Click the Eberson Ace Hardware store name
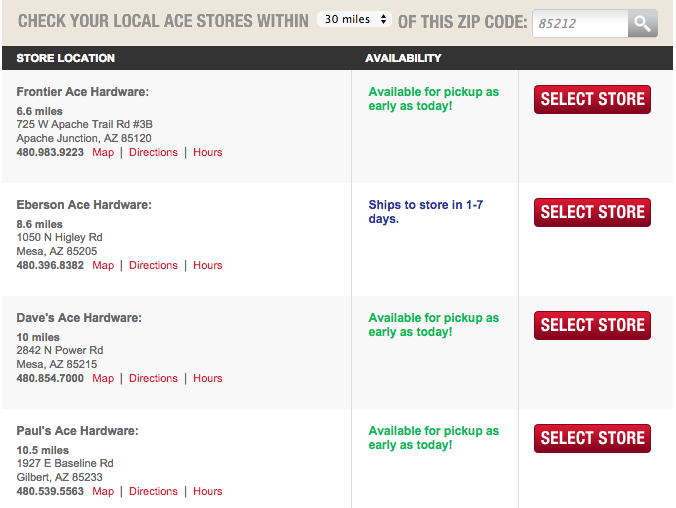The height and width of the screenshot is (508, 676). click(x=84, y=205)
